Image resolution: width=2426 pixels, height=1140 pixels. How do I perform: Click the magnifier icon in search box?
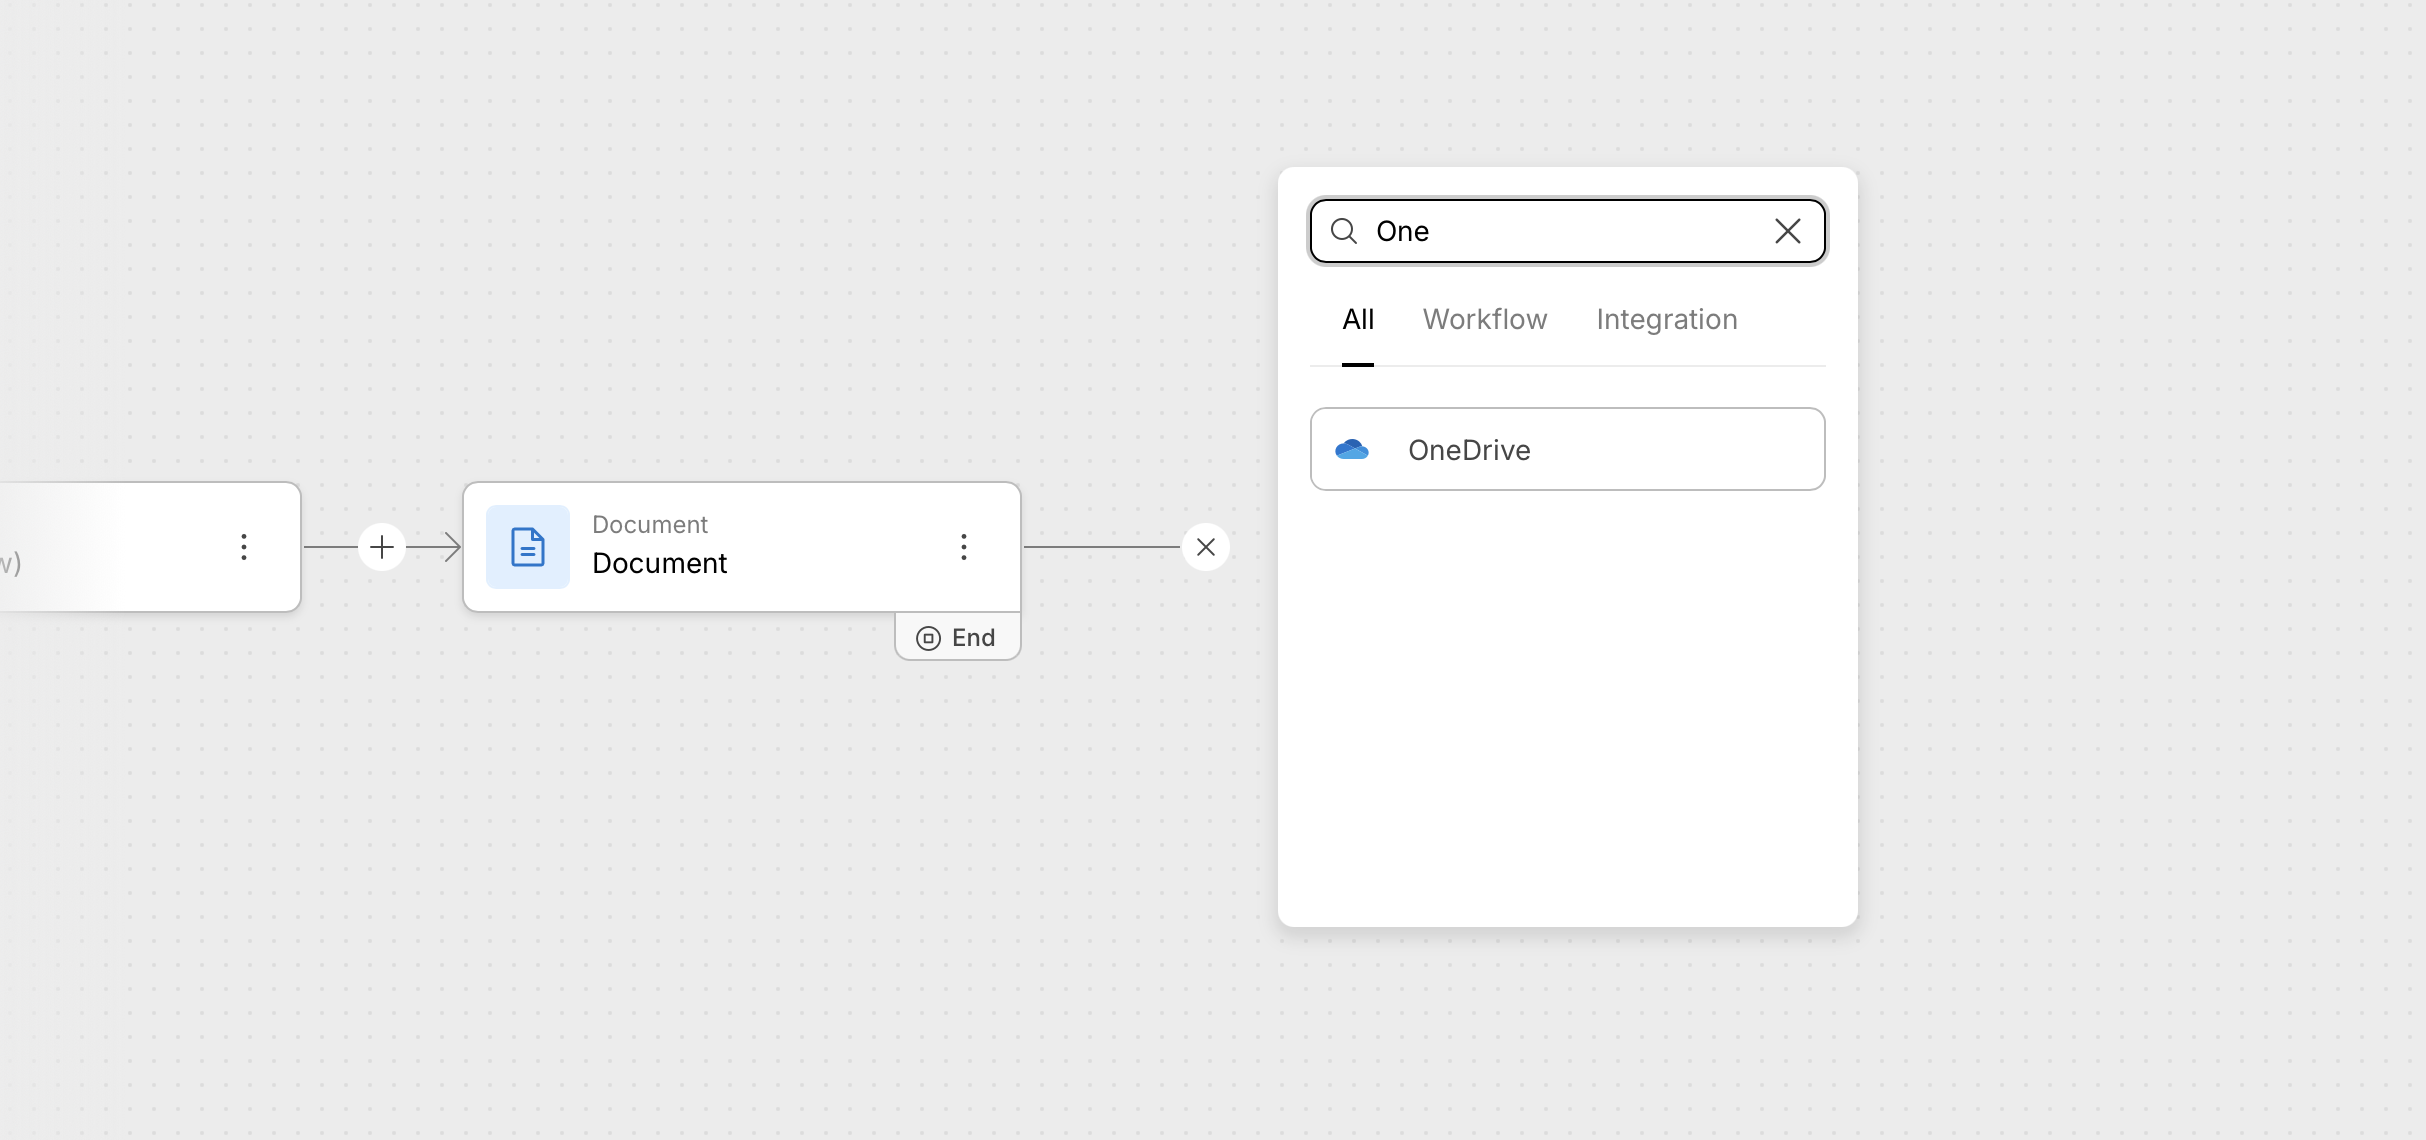[x=1344, y=232]
